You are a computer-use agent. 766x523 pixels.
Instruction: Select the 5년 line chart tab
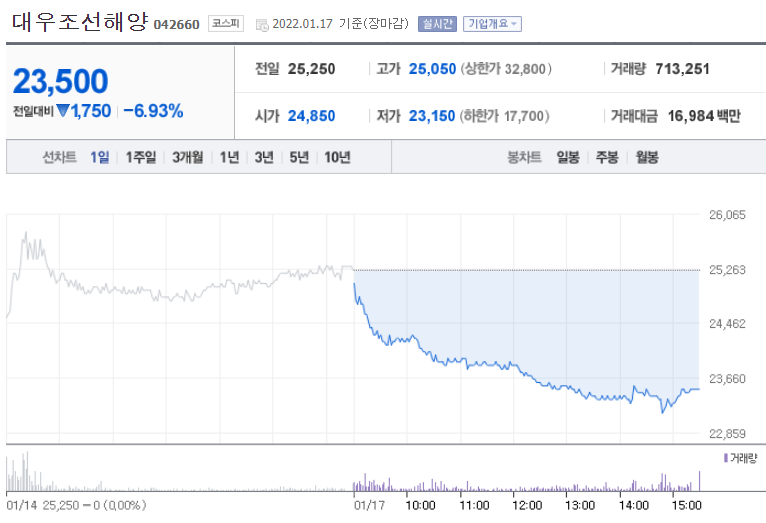[x=299, y=157]
